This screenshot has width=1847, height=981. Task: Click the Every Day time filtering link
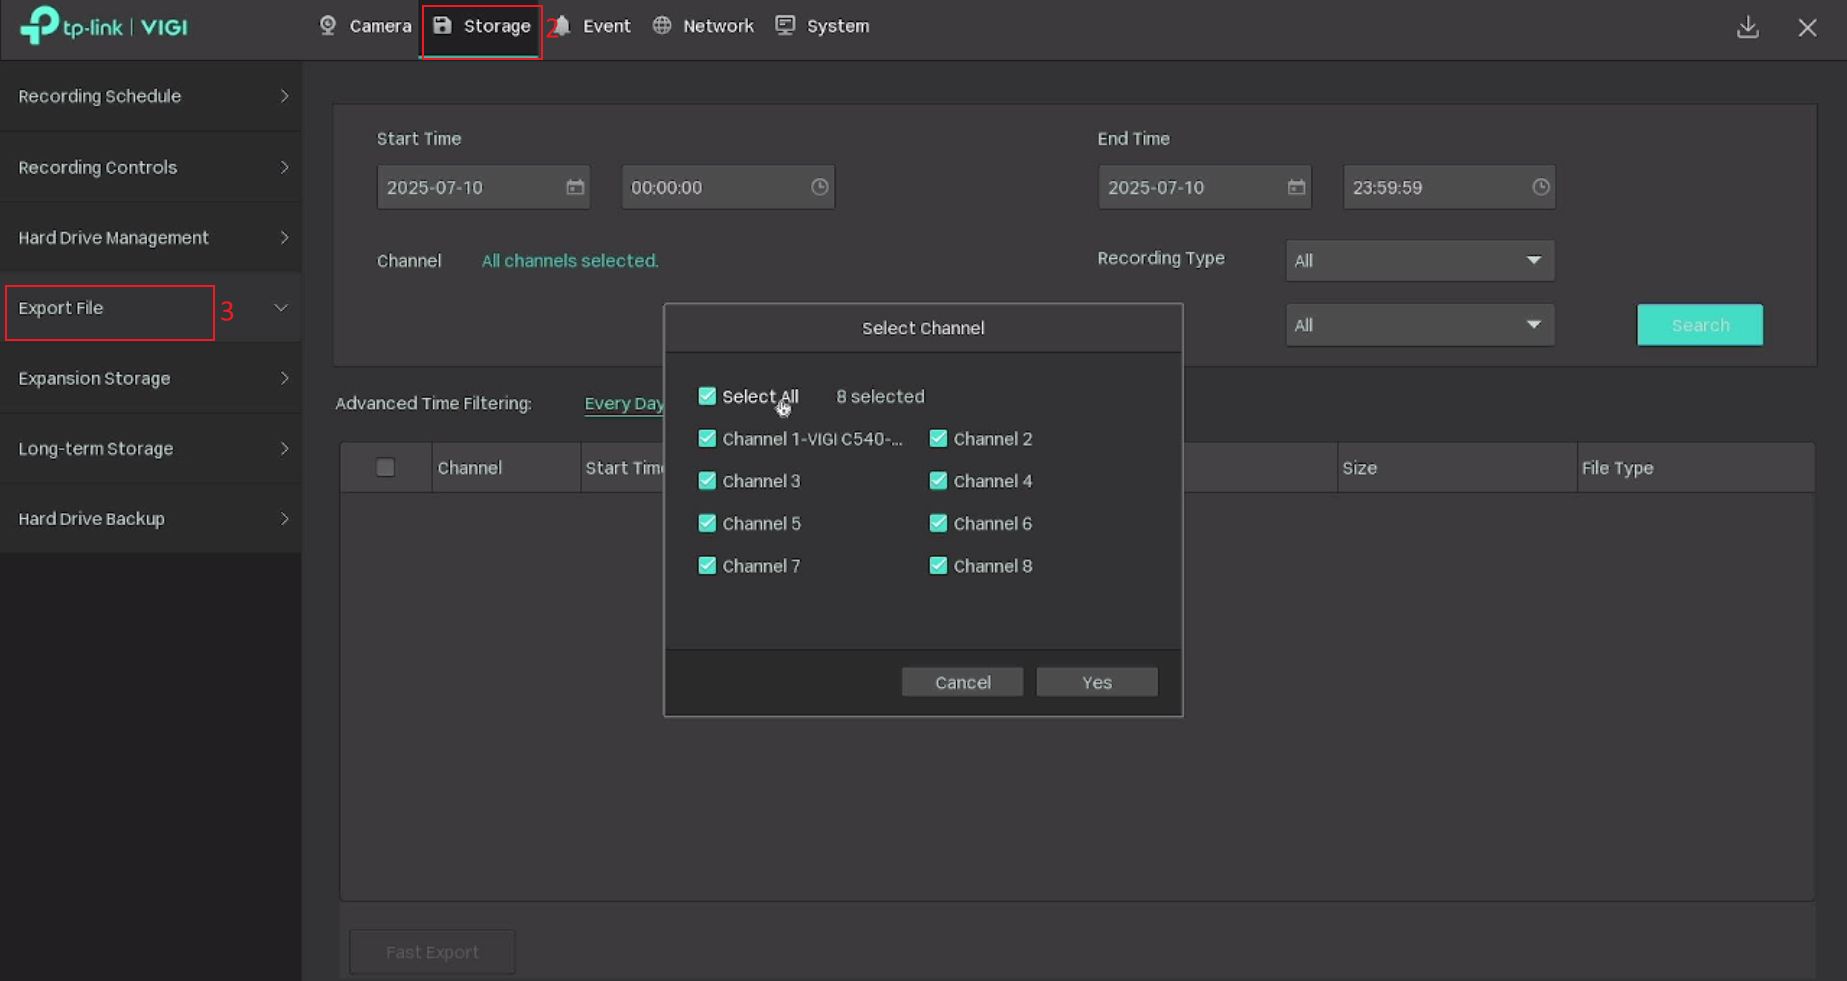click(x=624, y=403)
